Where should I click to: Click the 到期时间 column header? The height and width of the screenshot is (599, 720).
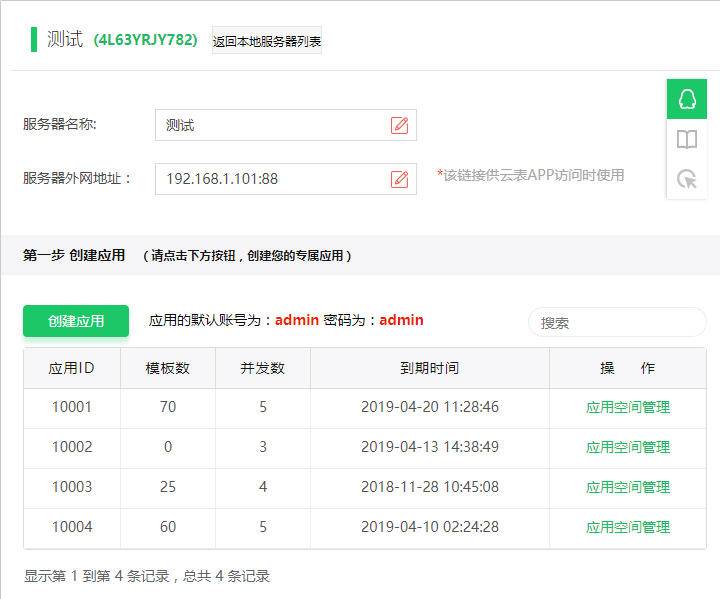point(430,368)
